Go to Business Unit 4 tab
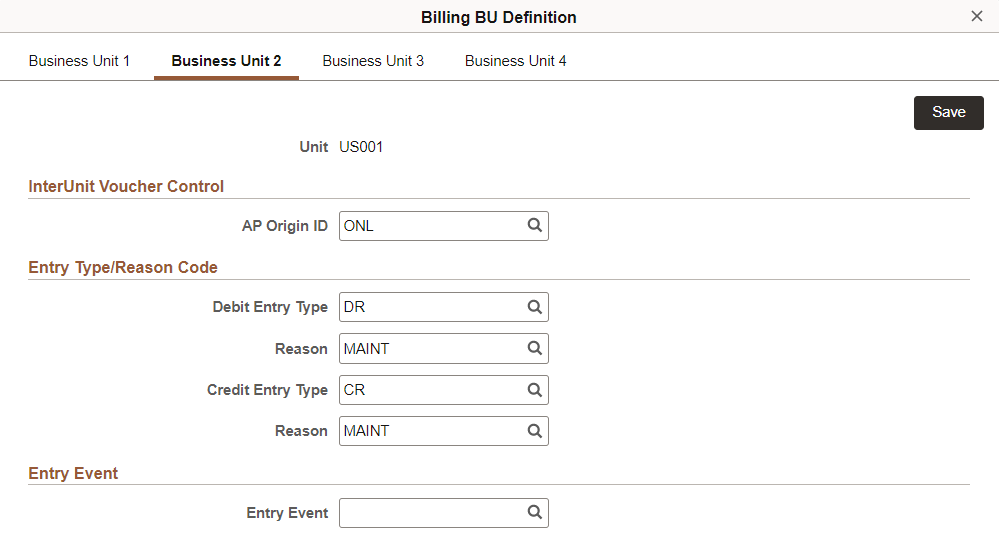 pos(515,61)
